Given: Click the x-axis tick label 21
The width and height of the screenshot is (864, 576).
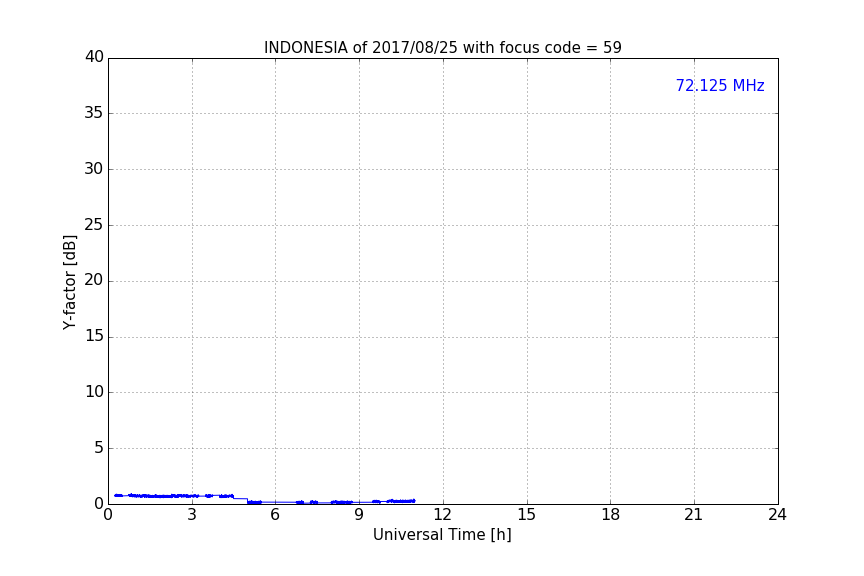Looking at the screenshot, I should (694, 515).
